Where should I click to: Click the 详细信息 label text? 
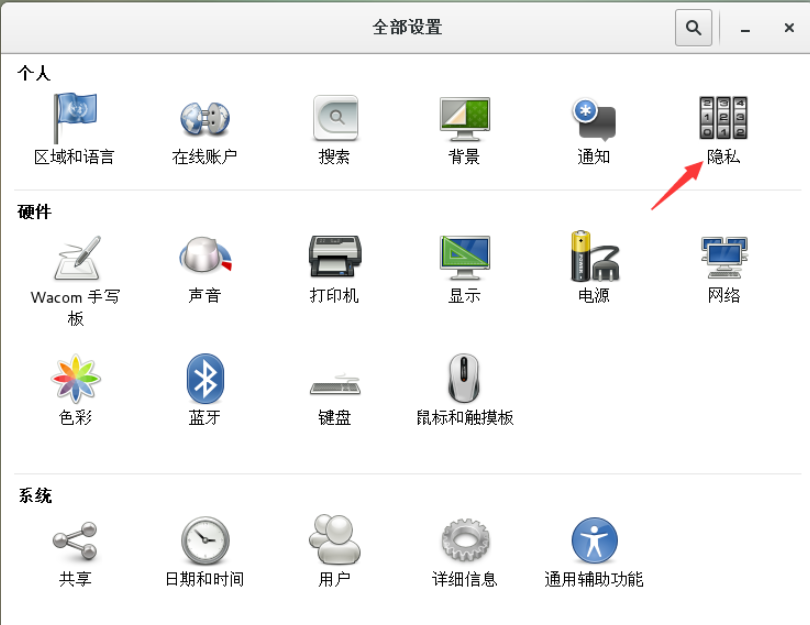point(464,579)
